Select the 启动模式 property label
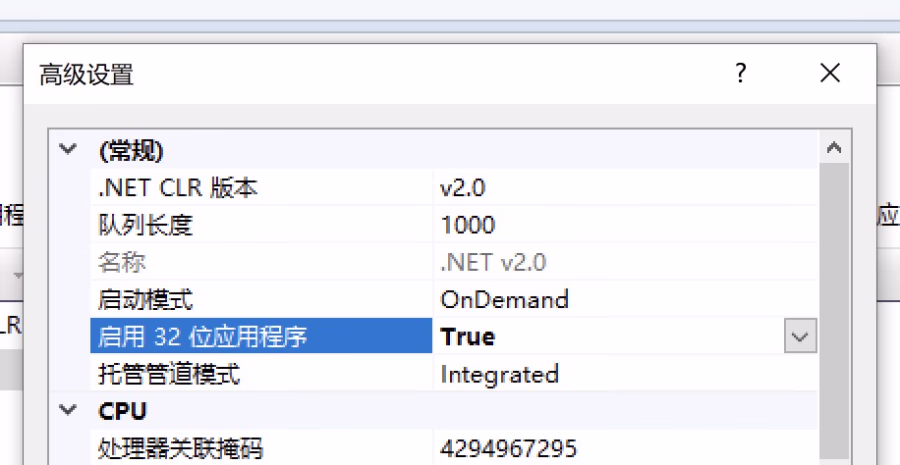Image resolution: width=900 pixels, height=465 pixels. (145, 299)
